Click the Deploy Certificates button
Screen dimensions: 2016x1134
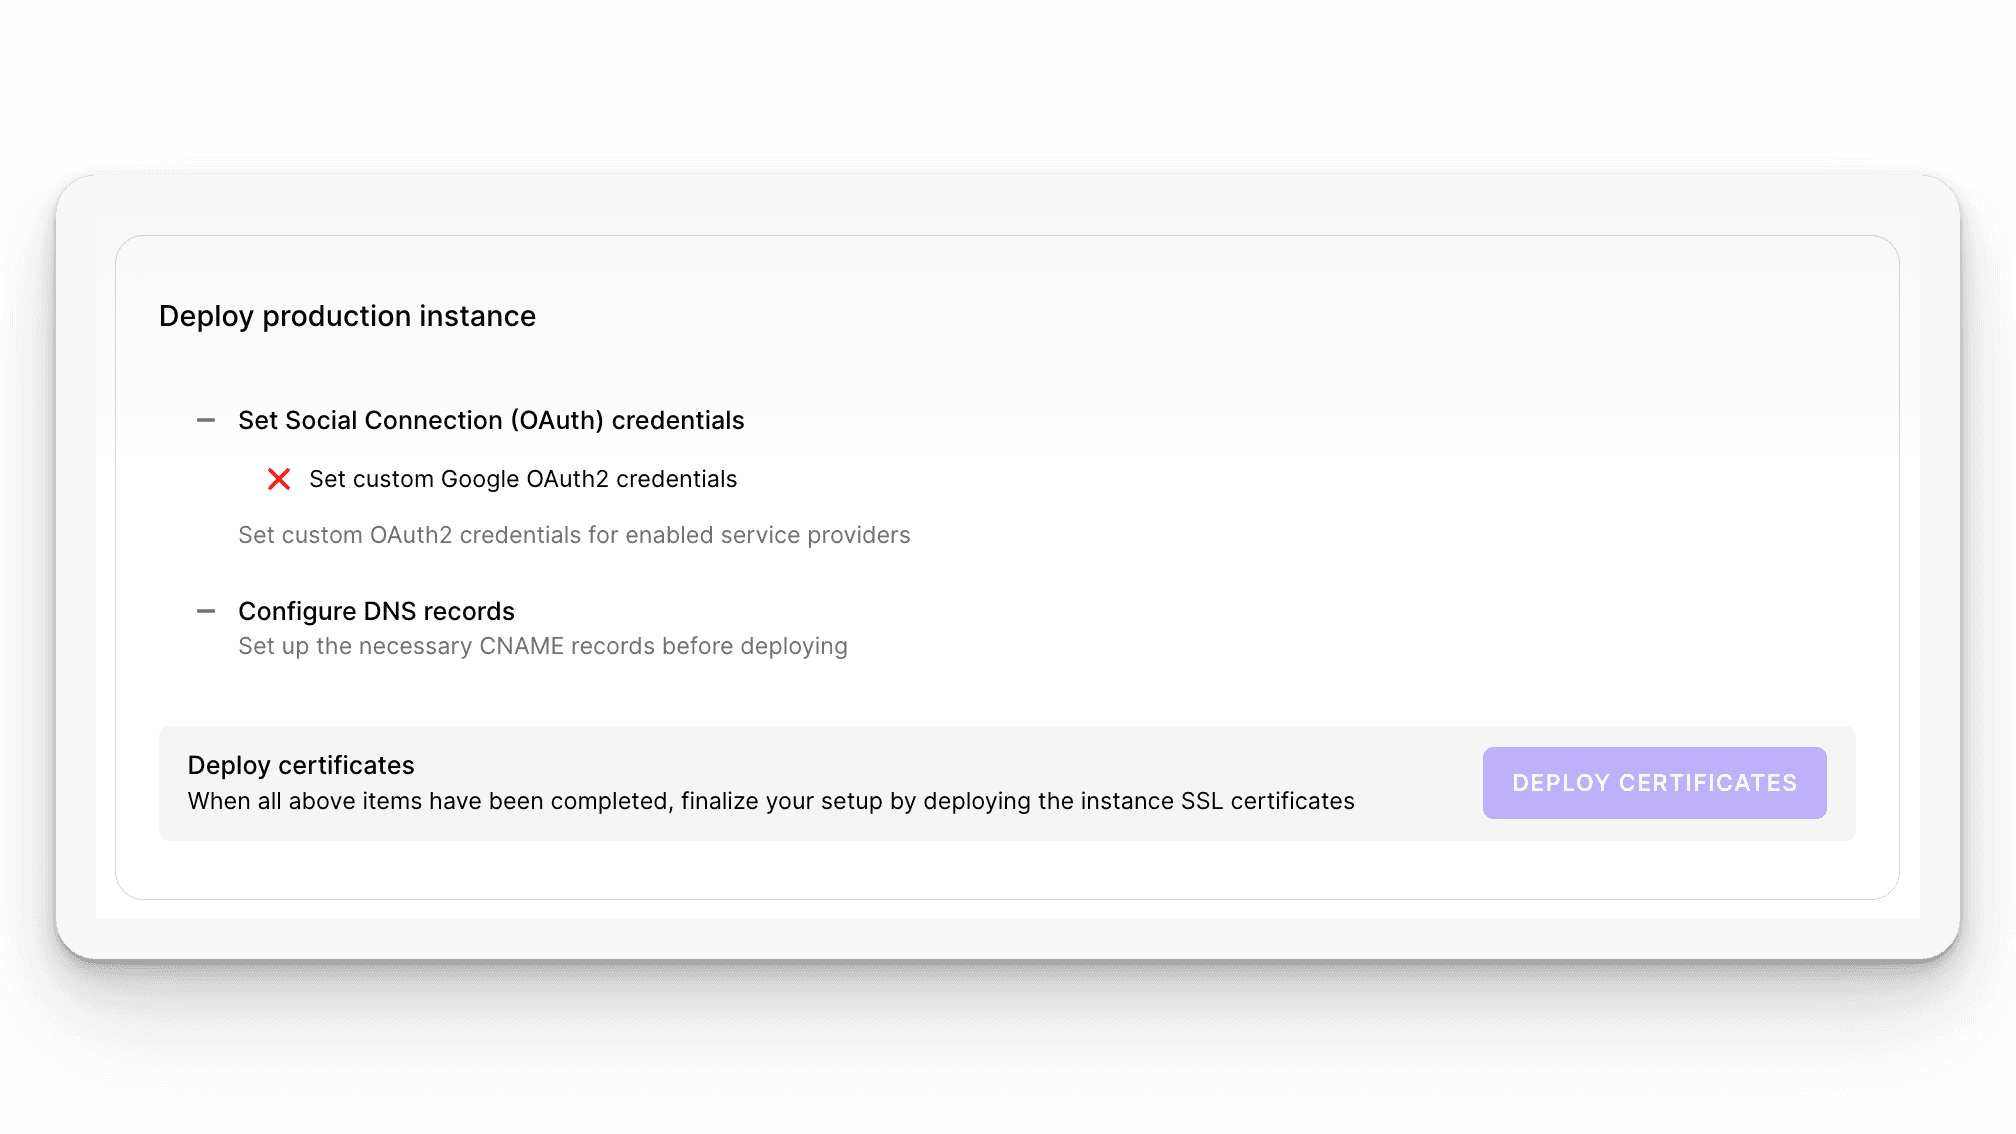pyautogui.click(x=1654, y=783)
